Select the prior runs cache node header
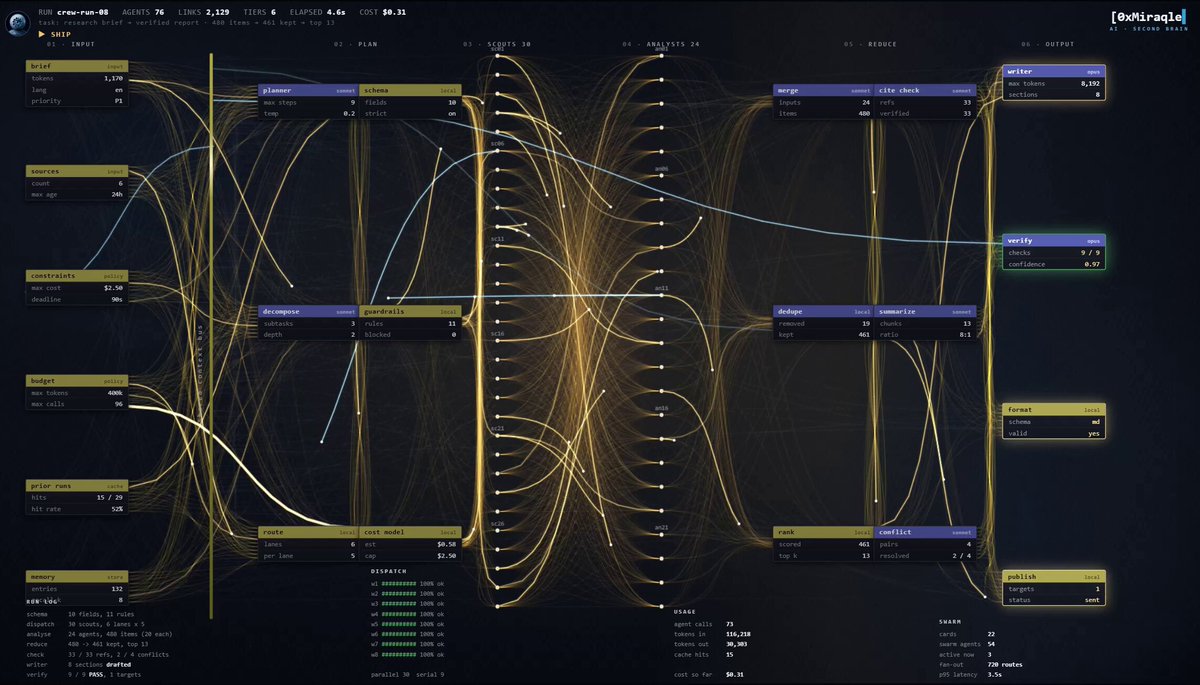The image size is (1200, 685). (77, 485)
